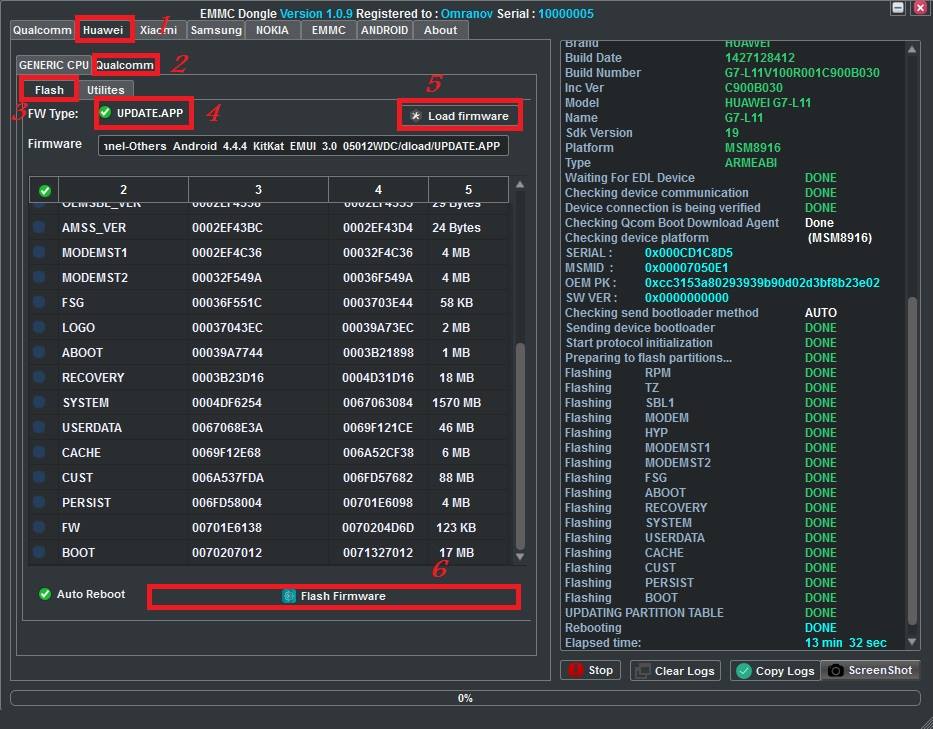The image size is (933, 729).
Task: Open the EMMC tab
Action: click(328, 30)
